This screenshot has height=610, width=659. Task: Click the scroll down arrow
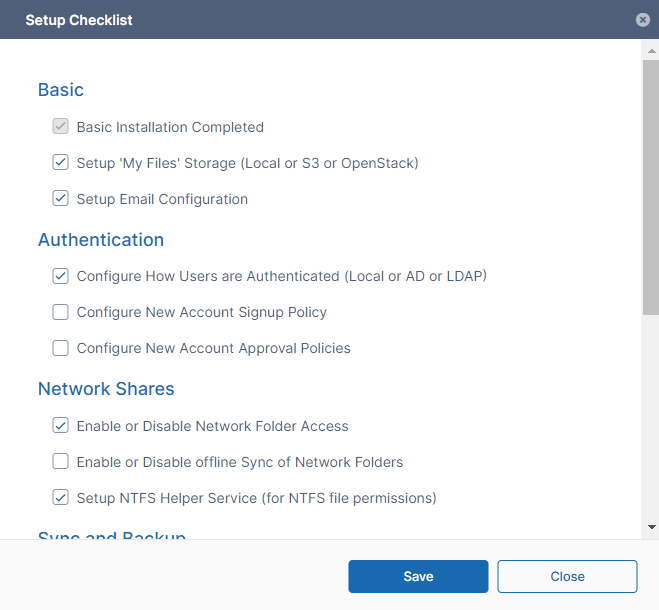click(651, 526)
